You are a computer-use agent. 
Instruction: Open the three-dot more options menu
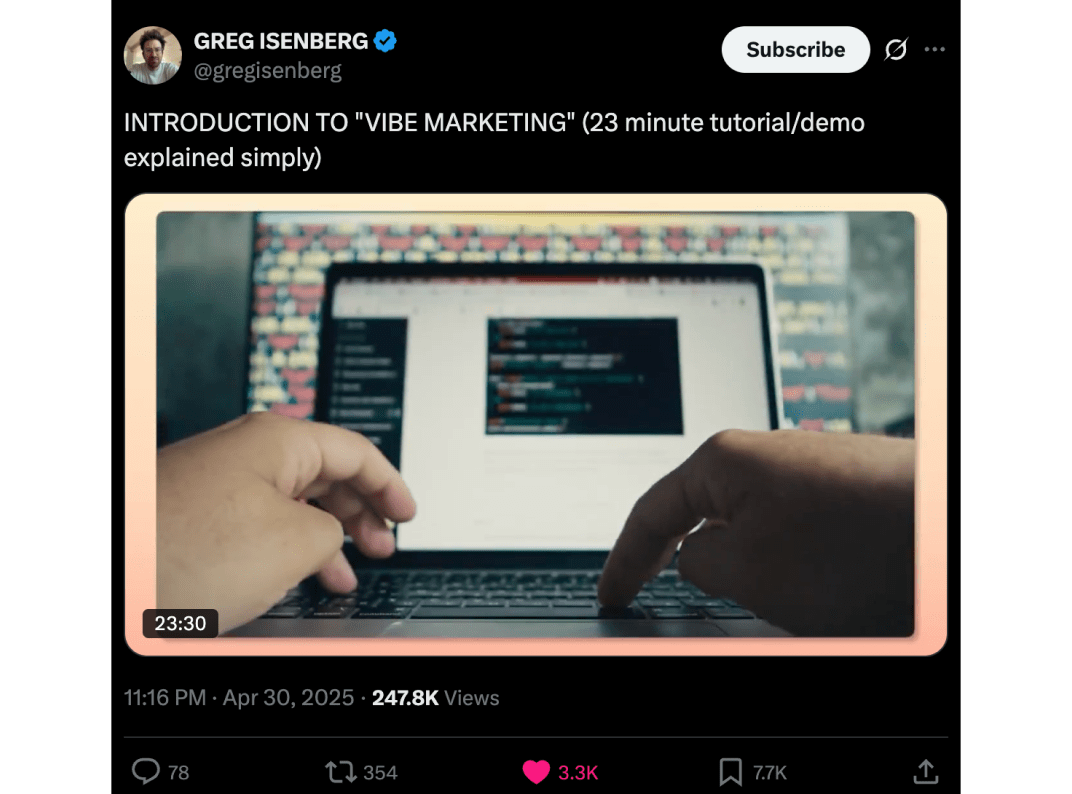point(935,49)
